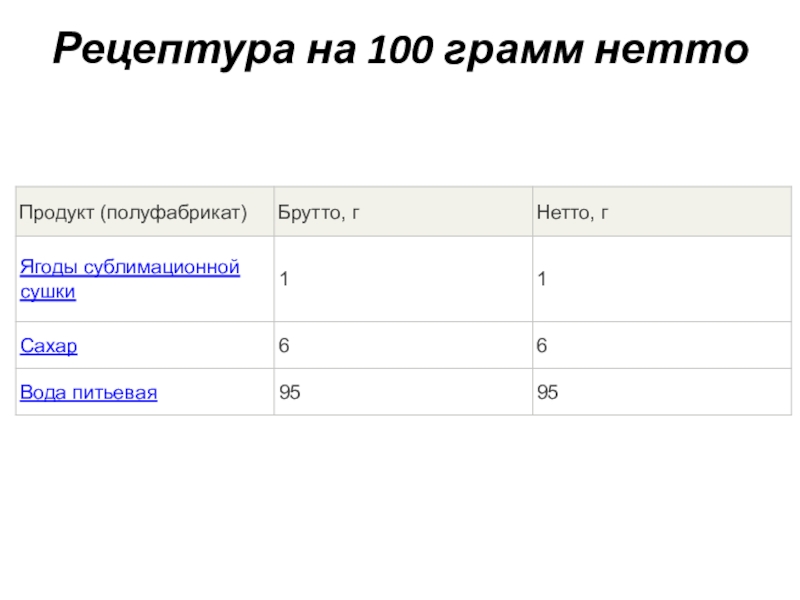
Task: Select the 'Брутто, г' column header
Action: point(318,212)
